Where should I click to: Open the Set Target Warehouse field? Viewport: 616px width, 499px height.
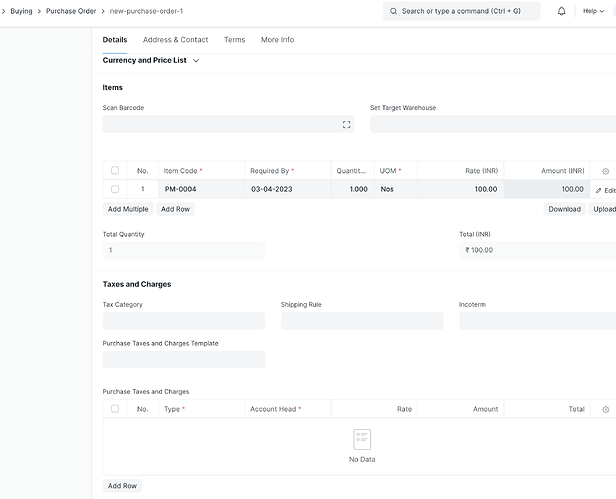pos(493,124)
